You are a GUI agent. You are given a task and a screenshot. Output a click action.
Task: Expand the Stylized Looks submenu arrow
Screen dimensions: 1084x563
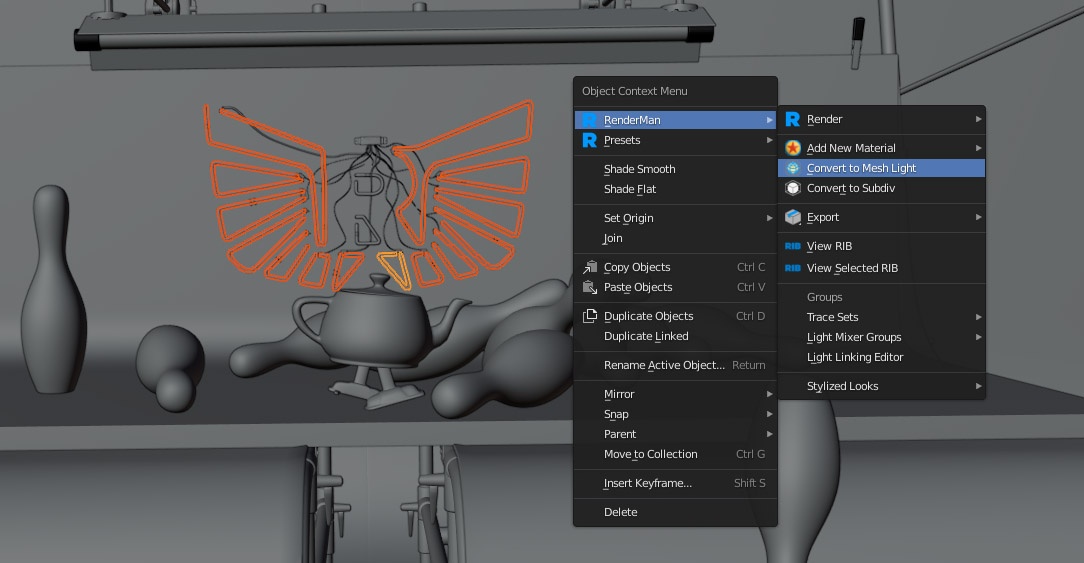click(x=978, y=387)
